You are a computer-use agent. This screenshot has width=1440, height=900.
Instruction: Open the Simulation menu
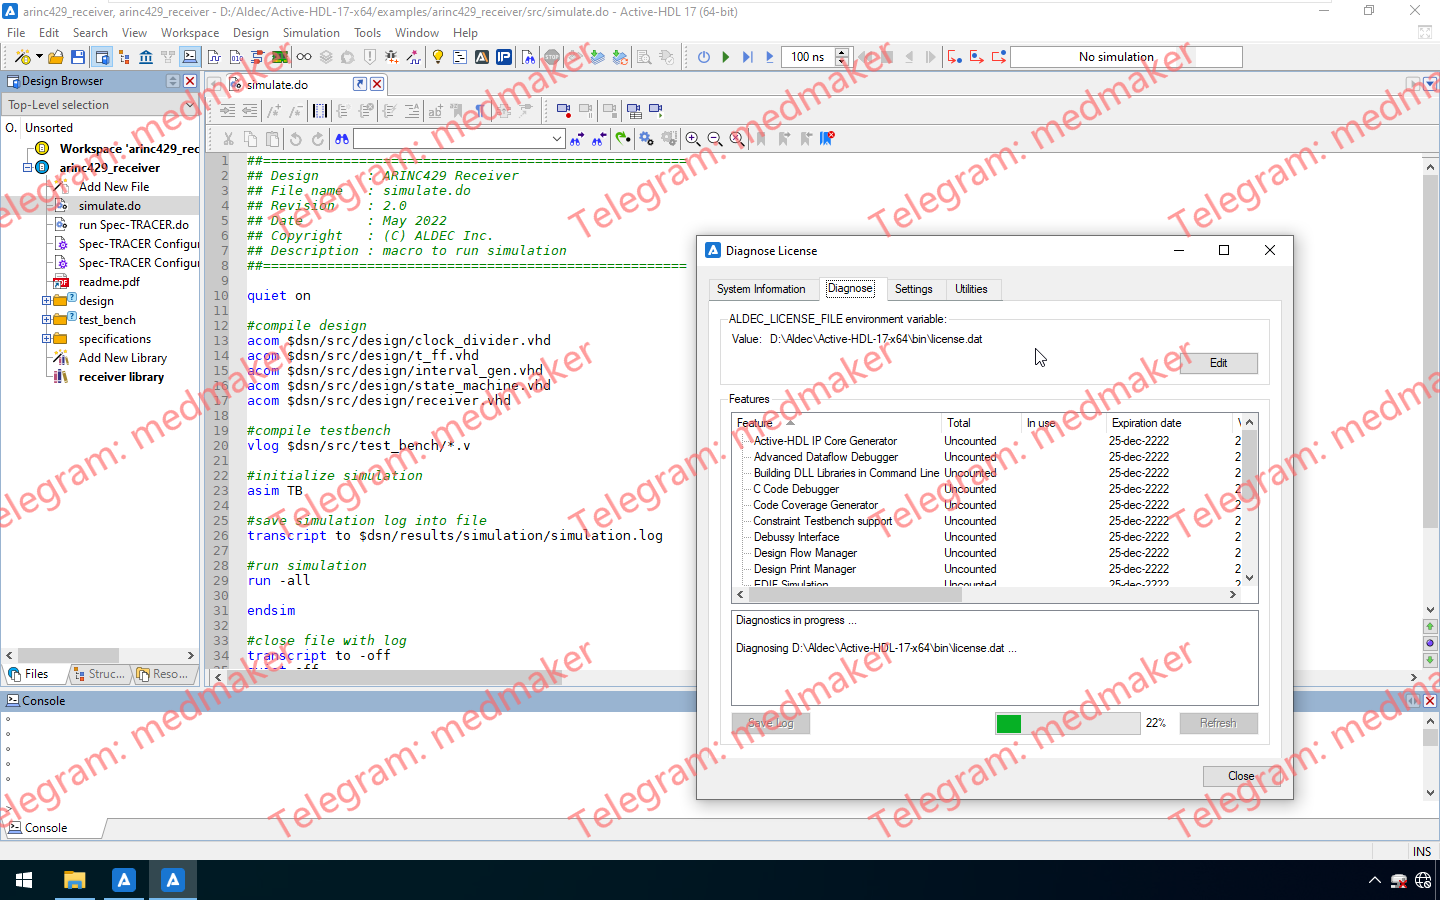311,33
